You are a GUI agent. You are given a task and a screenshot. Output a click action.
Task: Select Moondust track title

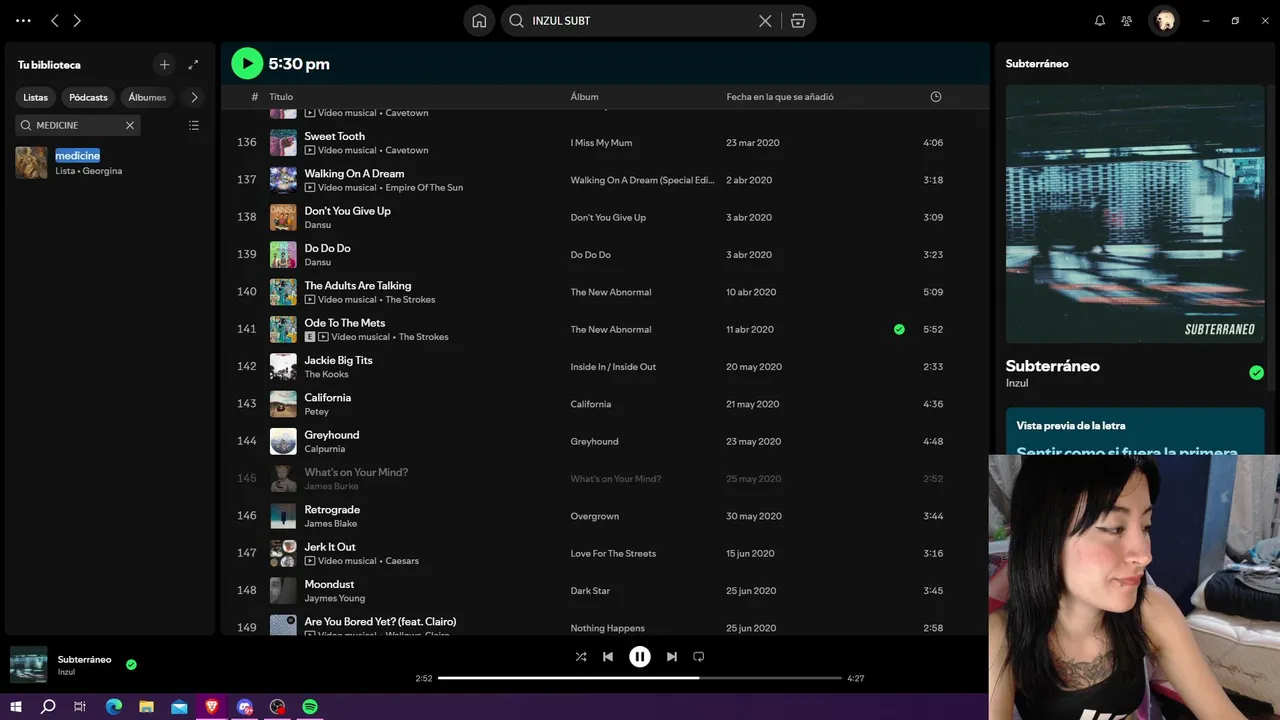point(330,584)
